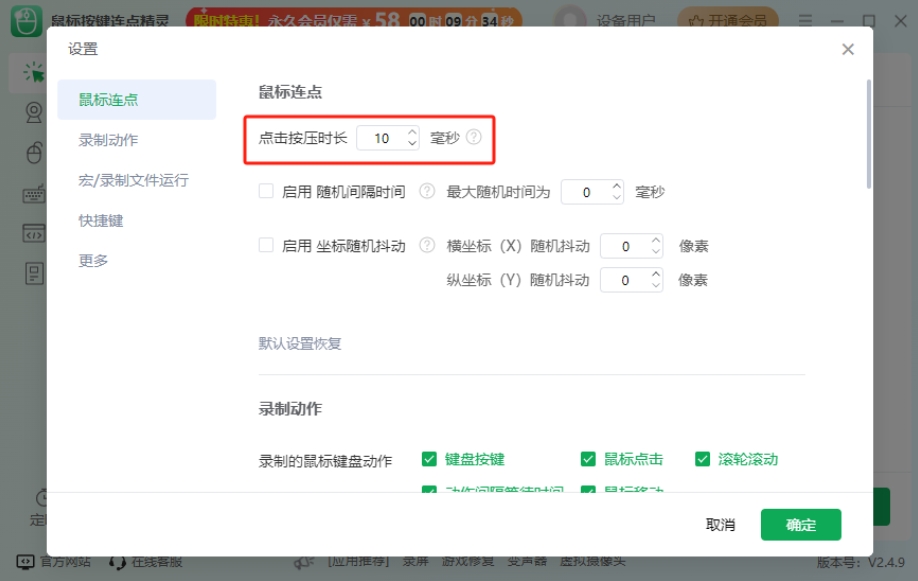Uncheck the 键盘按键 recording option

click(430, 459)
